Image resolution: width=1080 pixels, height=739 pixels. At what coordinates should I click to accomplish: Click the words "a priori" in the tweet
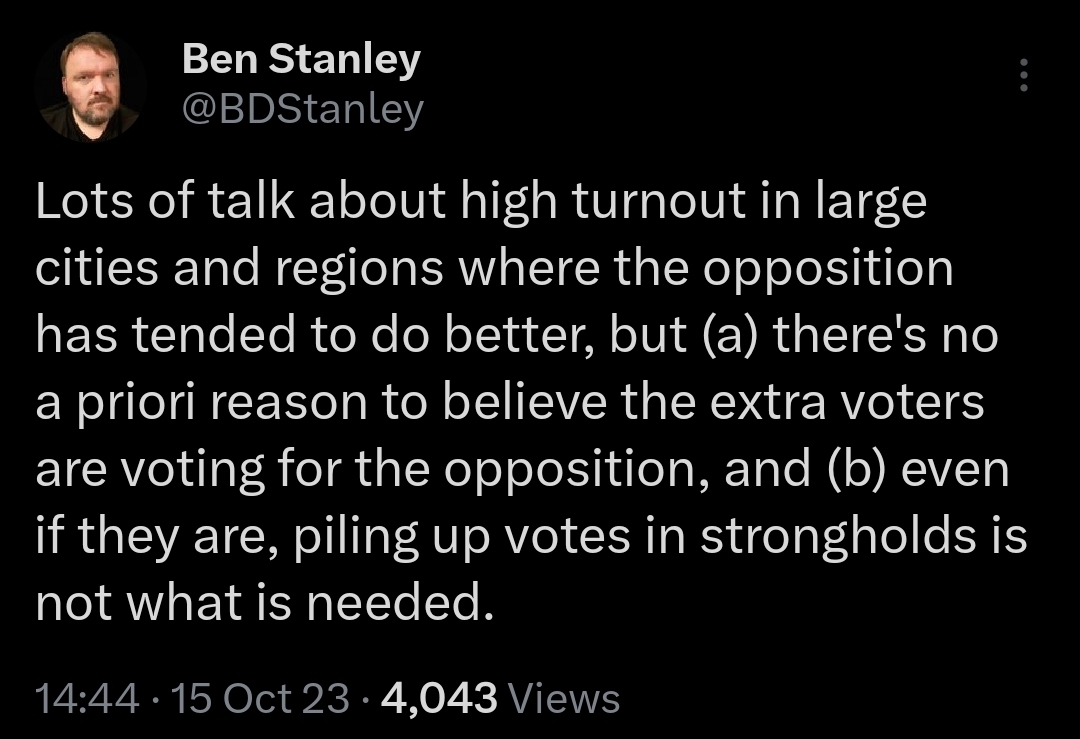(102, 404)
